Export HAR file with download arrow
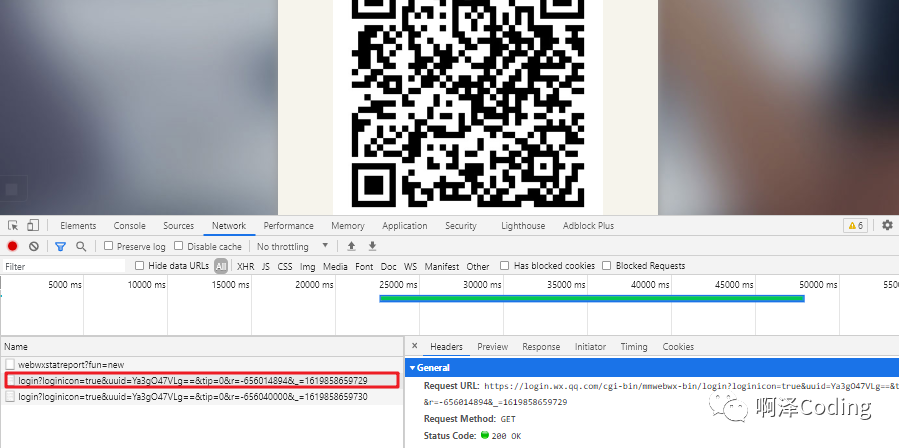899x448 pixels. [372, 246]
